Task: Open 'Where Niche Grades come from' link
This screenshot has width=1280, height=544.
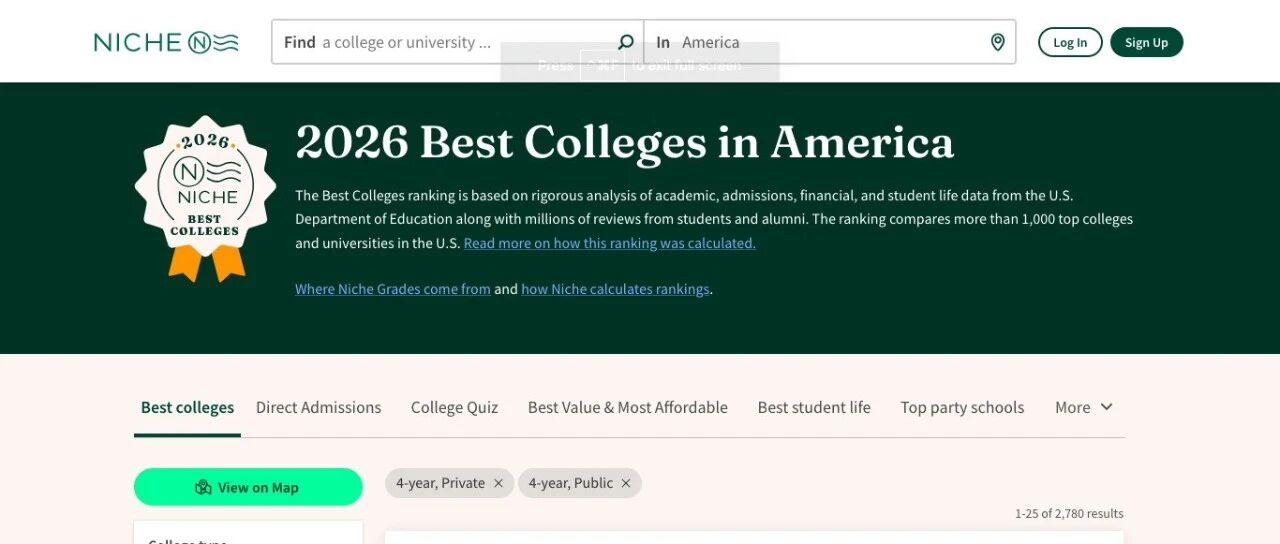Action: (x=393, y=289)
